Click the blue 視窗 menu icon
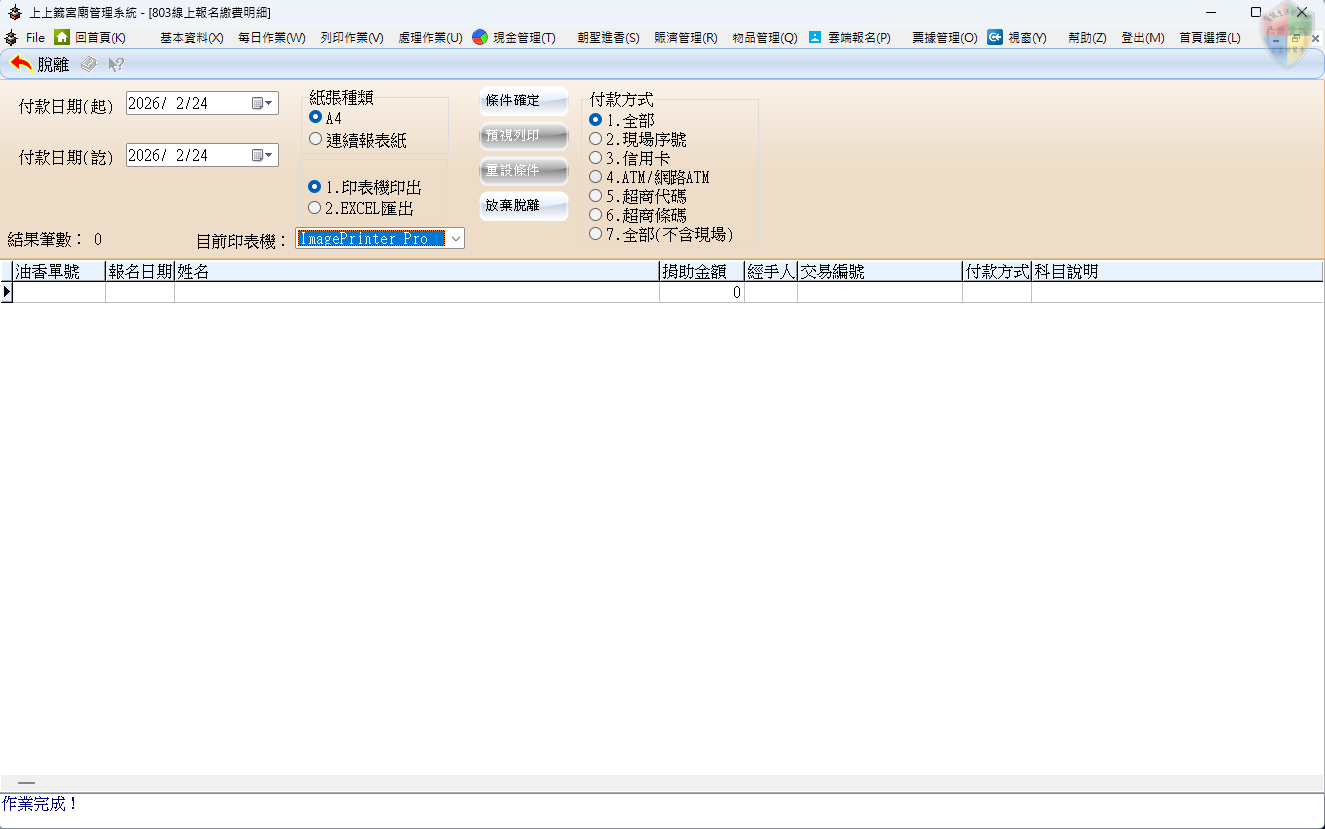 click(x=995, y=37)
